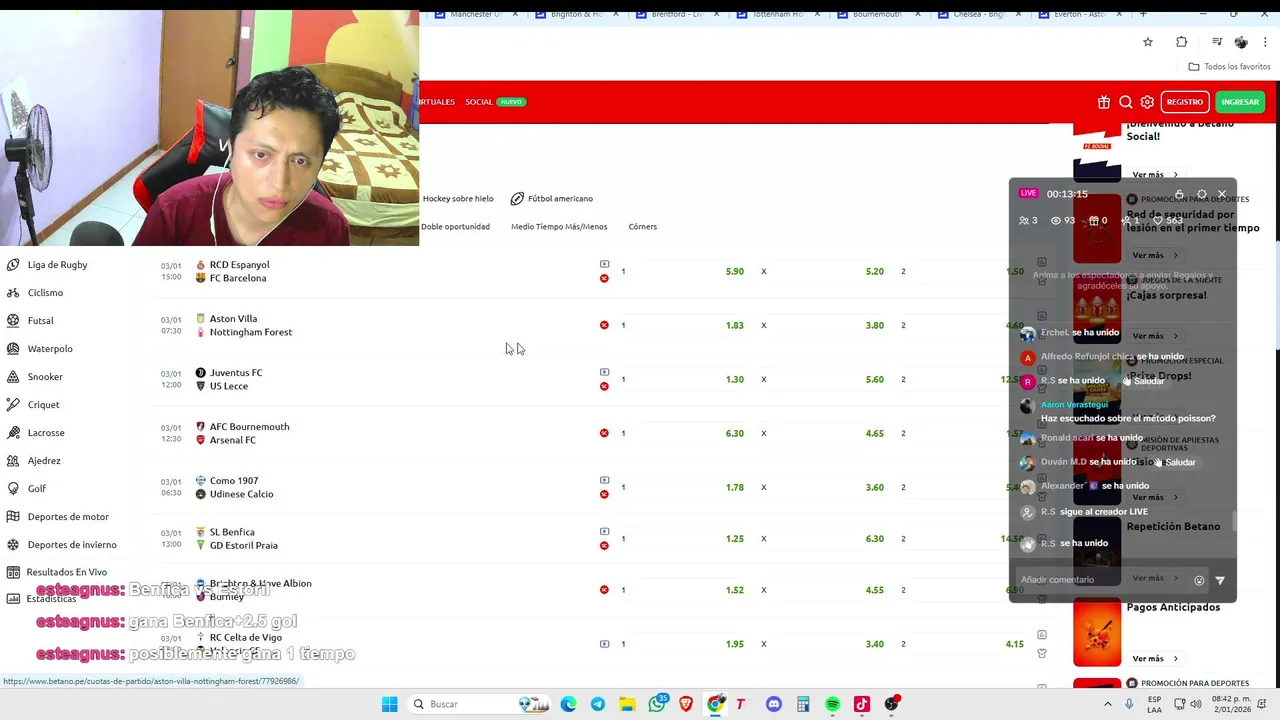Open Waterpolo in sports sidebar
1280x720 pixels.
click(x=50, y=349)
